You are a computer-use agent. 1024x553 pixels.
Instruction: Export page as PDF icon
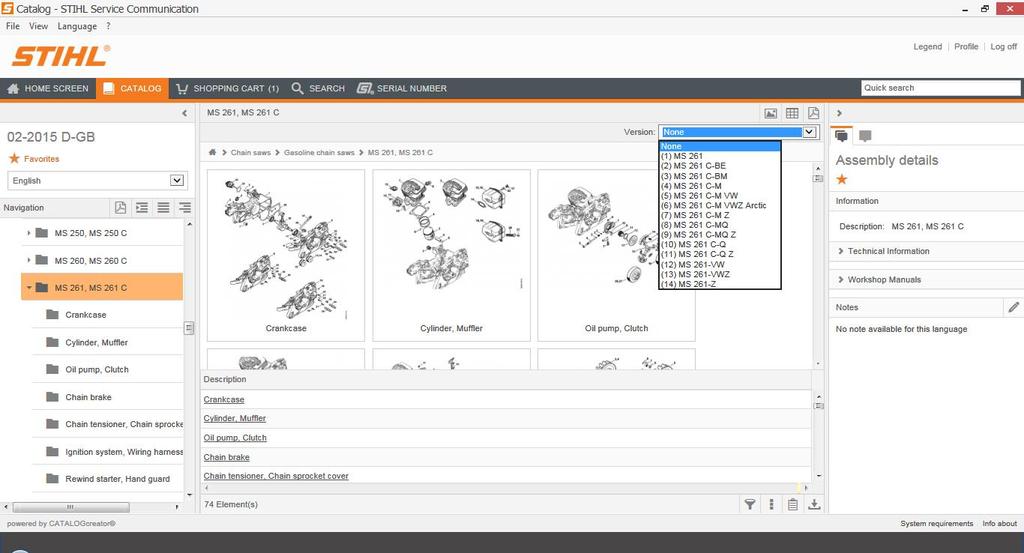click(813, 113)
